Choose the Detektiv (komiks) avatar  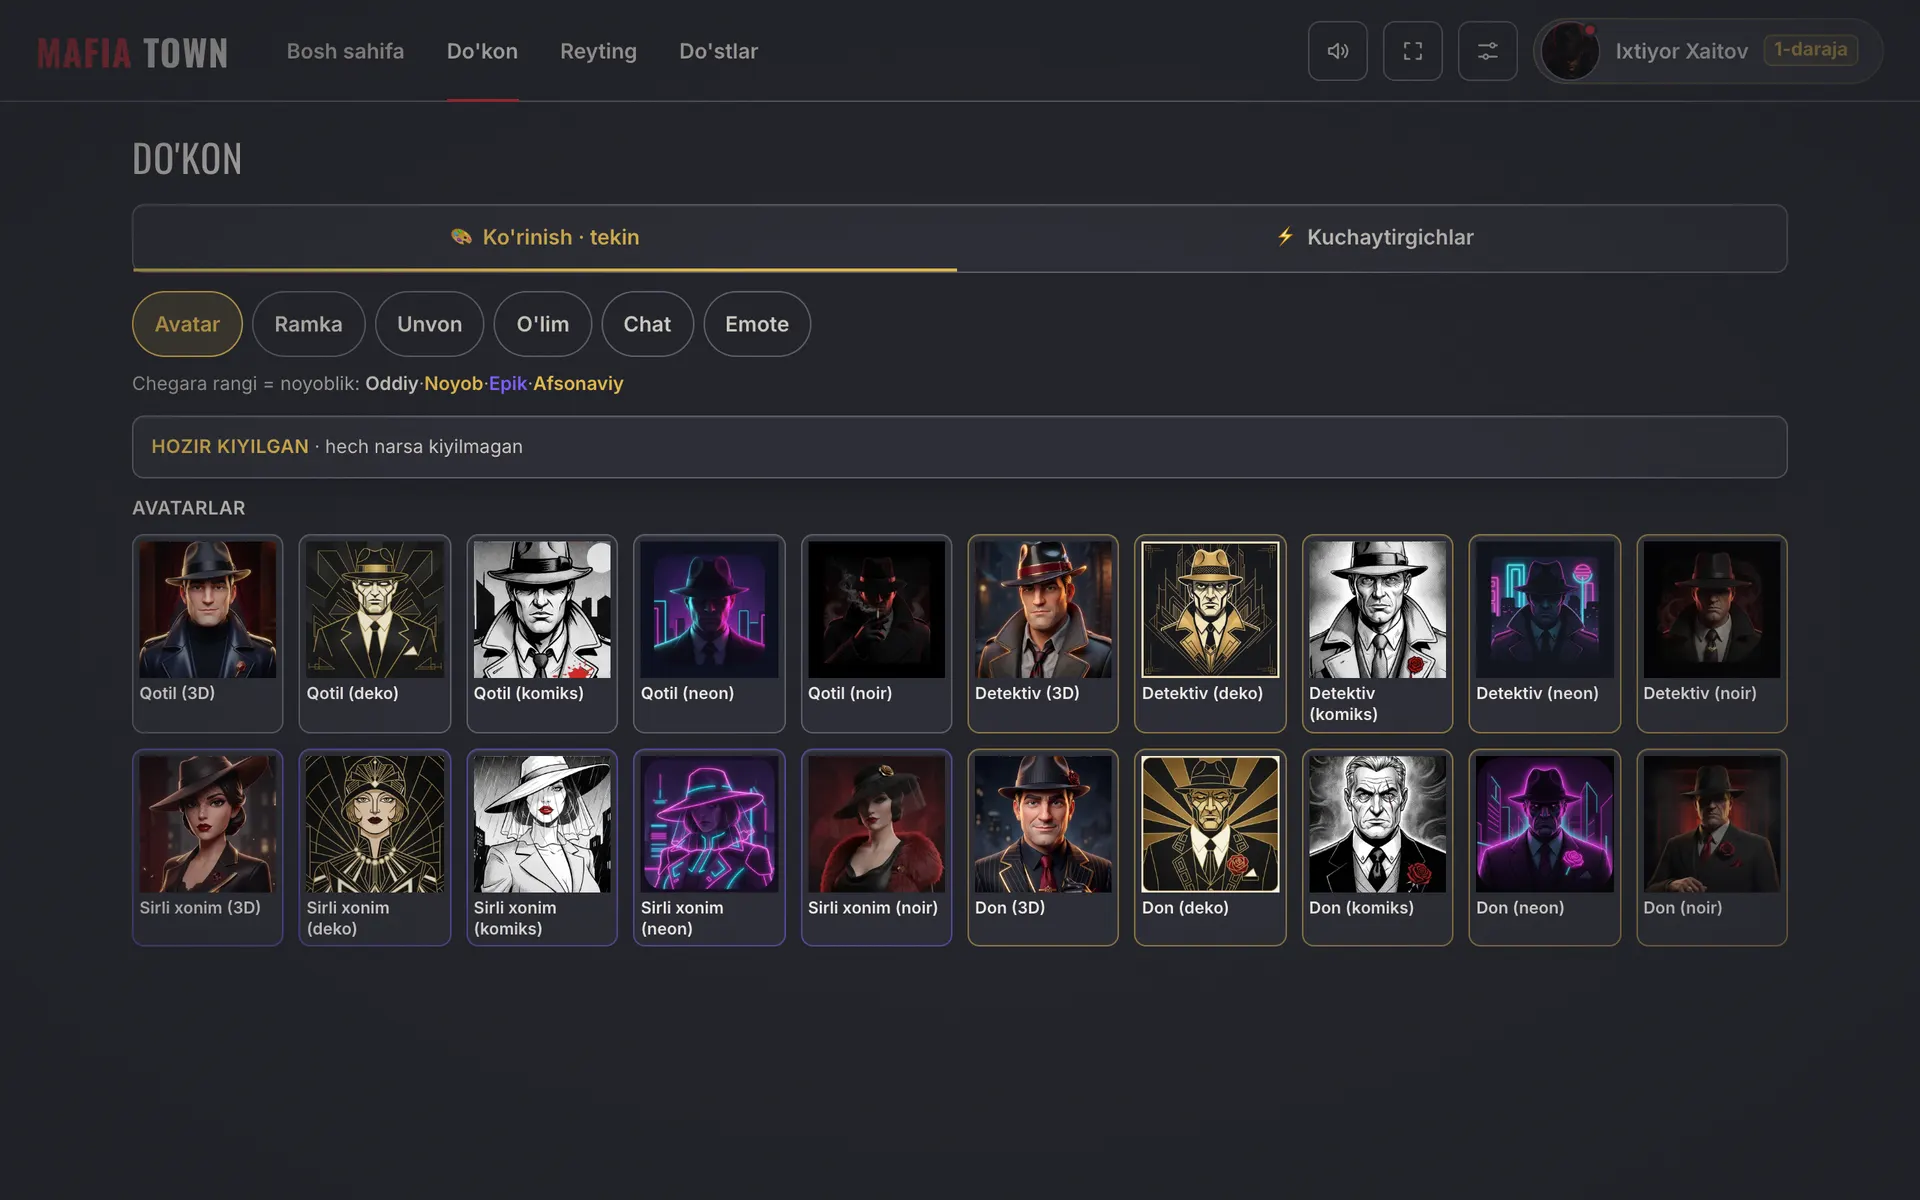click(x=1377, y=633)
